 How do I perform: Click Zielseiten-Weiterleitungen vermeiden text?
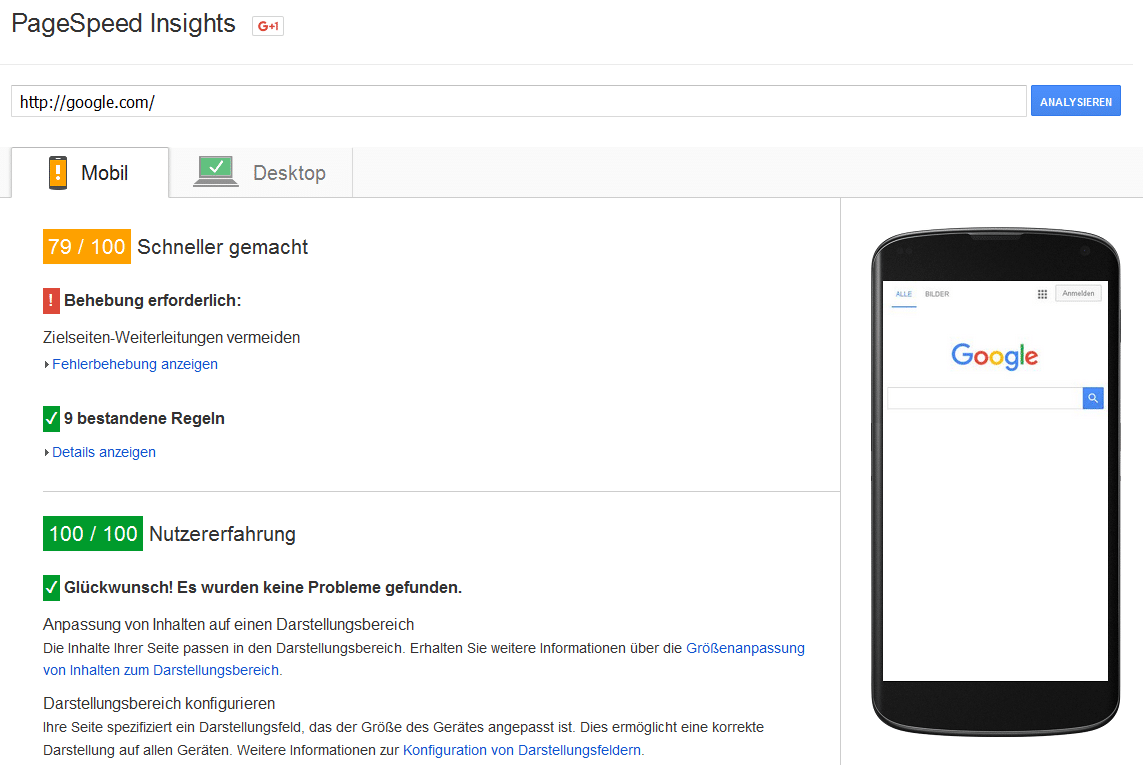pyautogui.click(x=171, y=338)
